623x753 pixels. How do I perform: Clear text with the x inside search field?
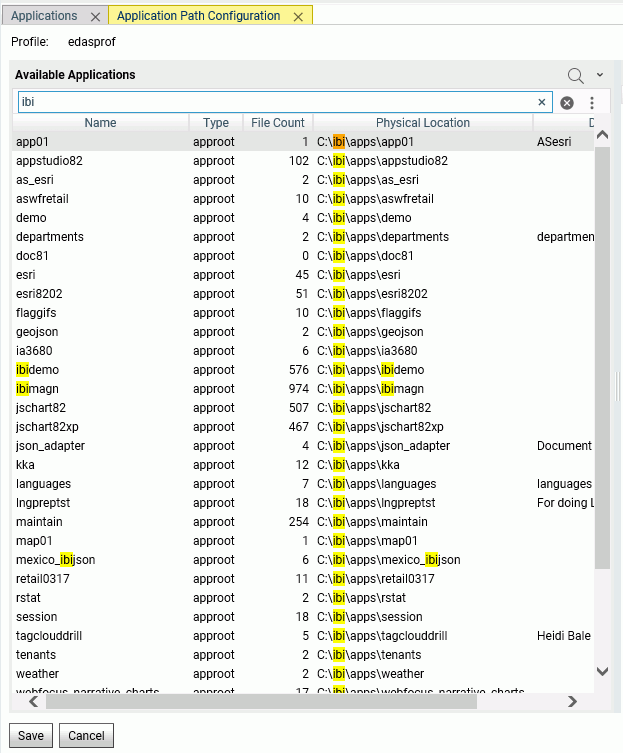(542, 102)
